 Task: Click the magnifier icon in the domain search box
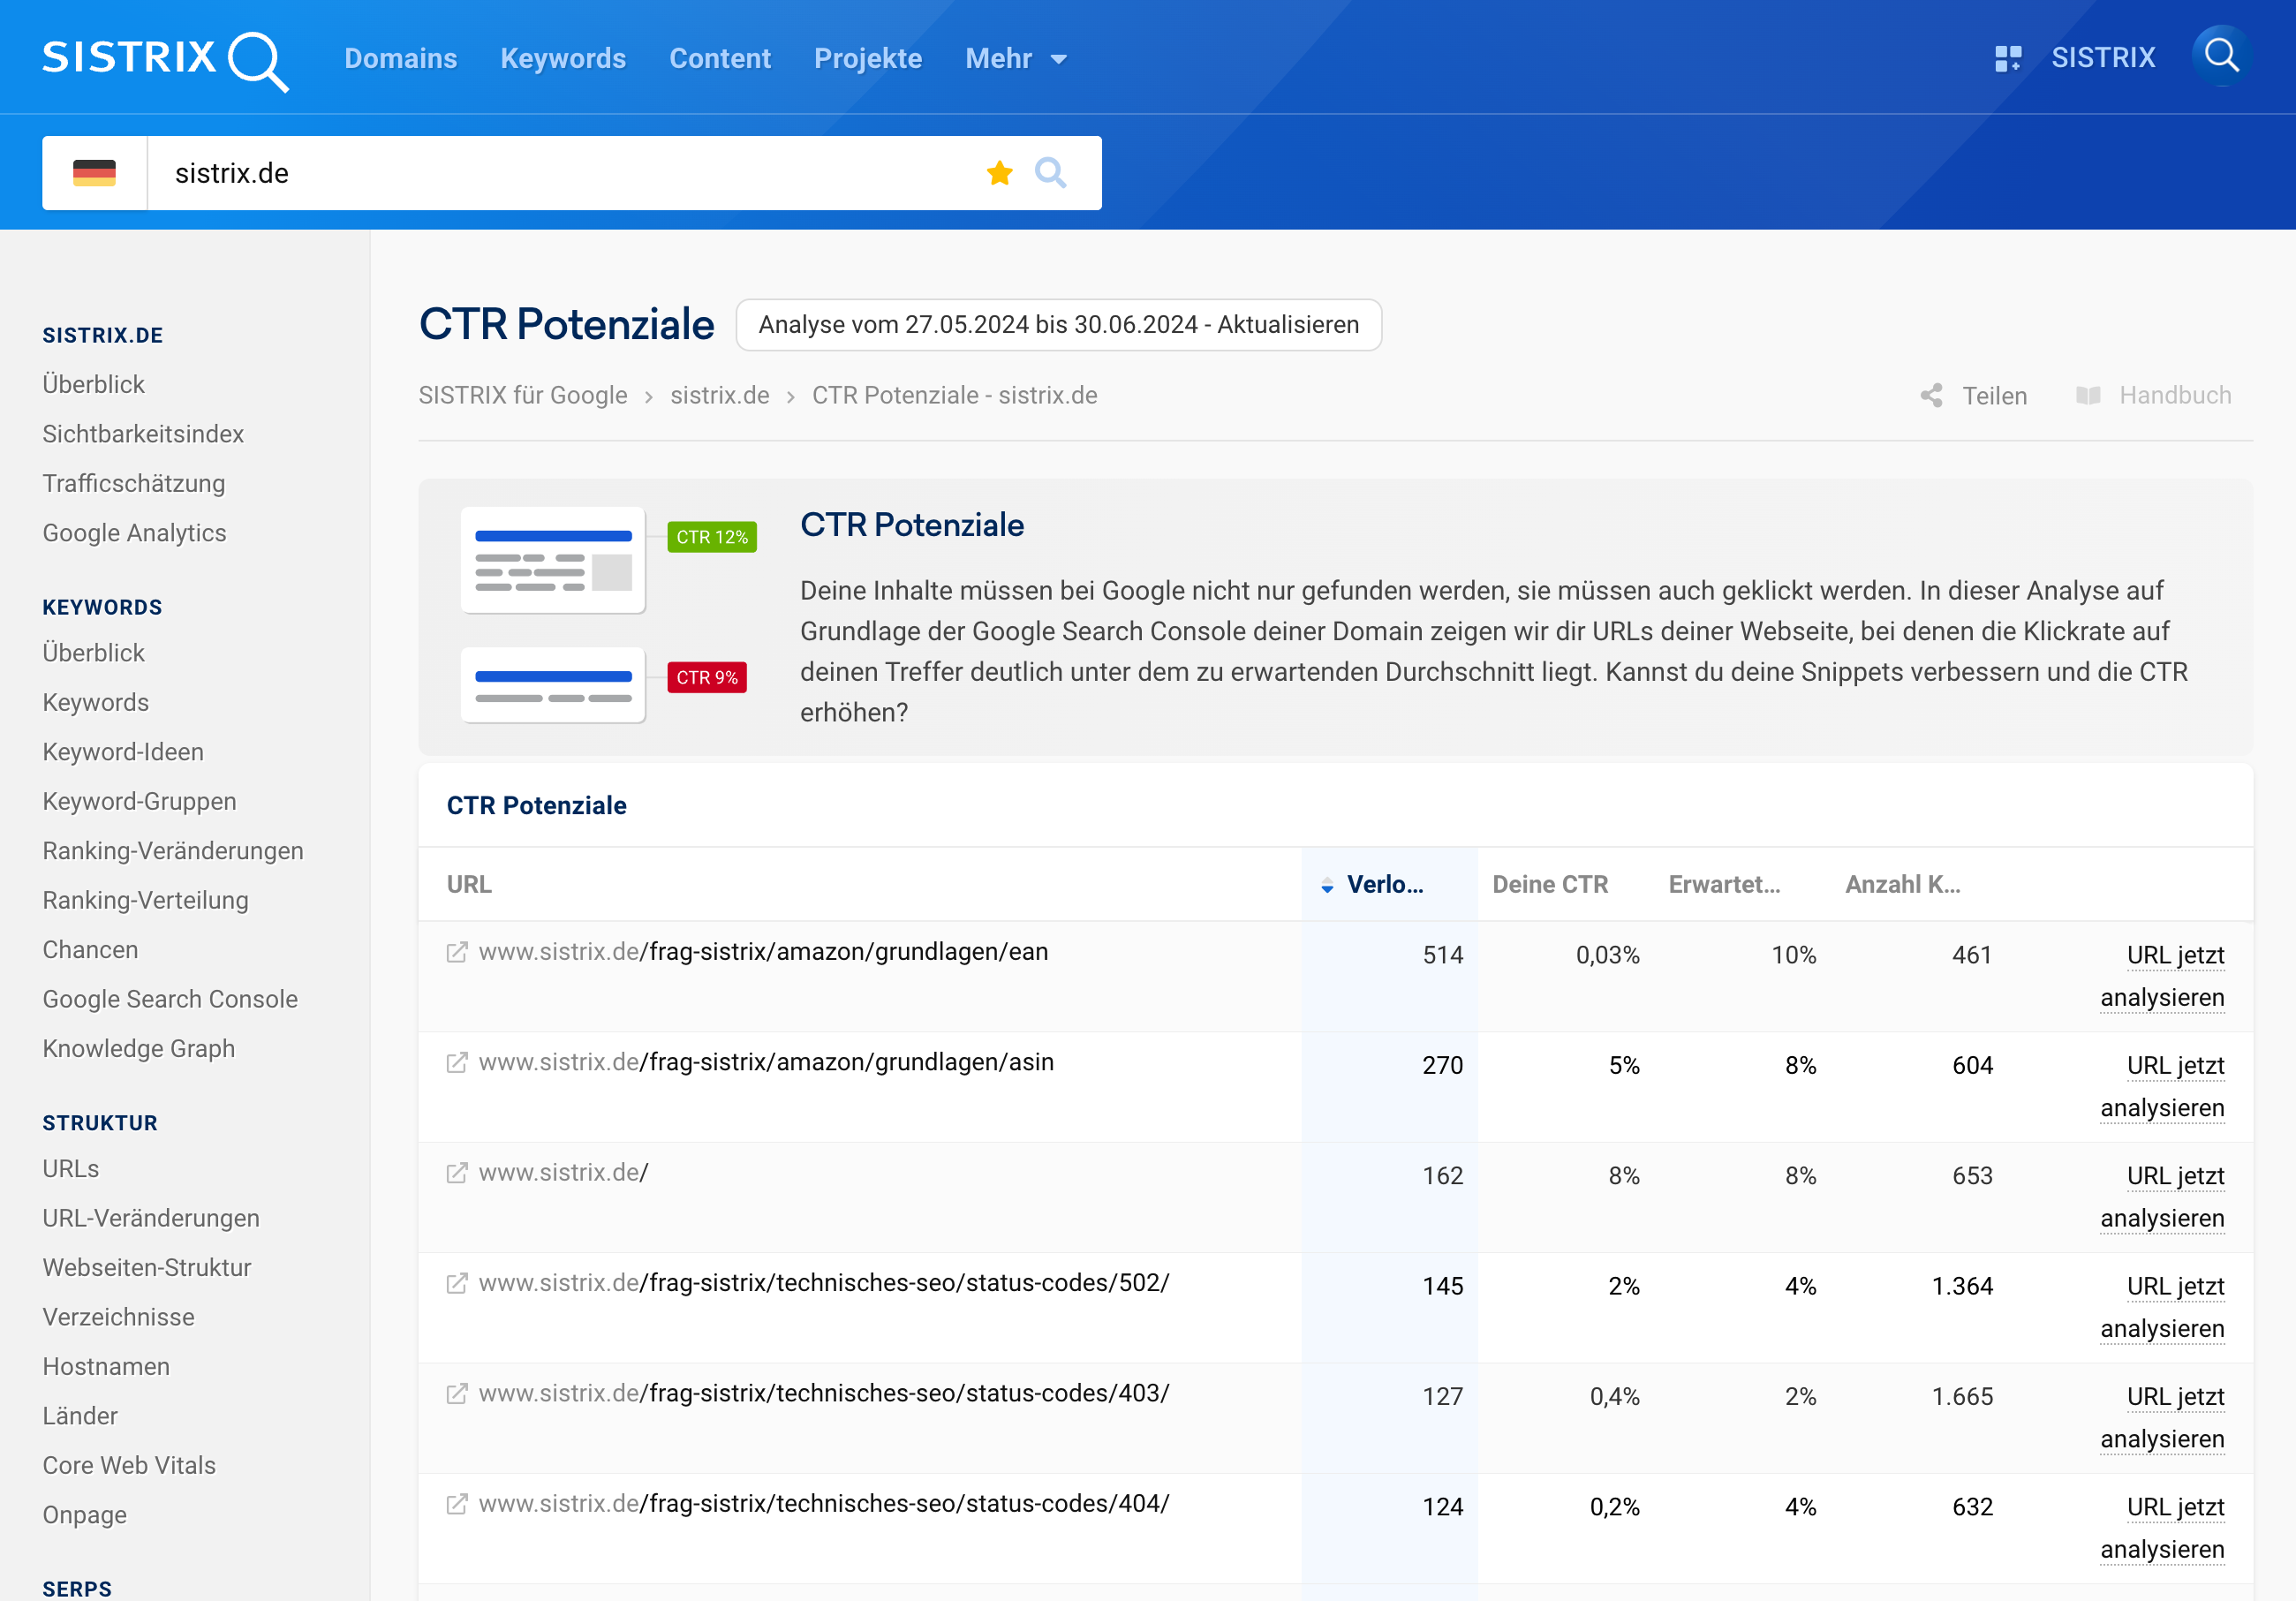1050,173
